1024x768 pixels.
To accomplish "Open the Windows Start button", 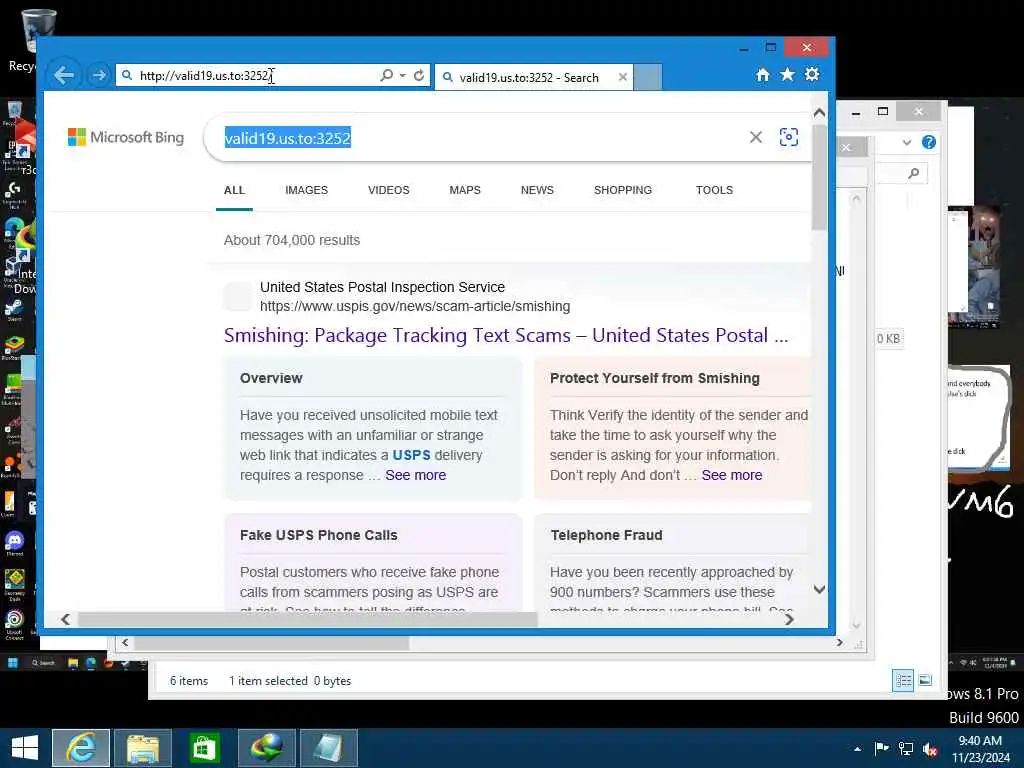I will click(25, 748).
